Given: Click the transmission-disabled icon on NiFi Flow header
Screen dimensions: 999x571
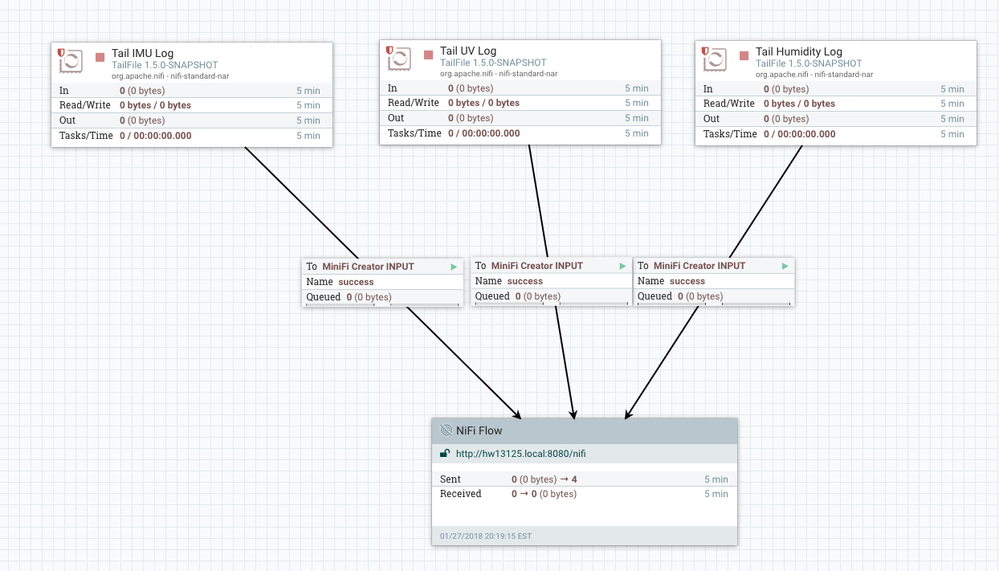Looking at the screenshot, I should click(x=446, y=430).
